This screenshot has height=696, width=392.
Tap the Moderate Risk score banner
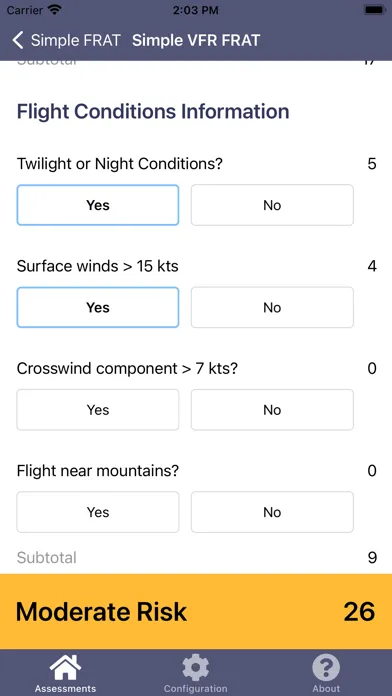196,612
